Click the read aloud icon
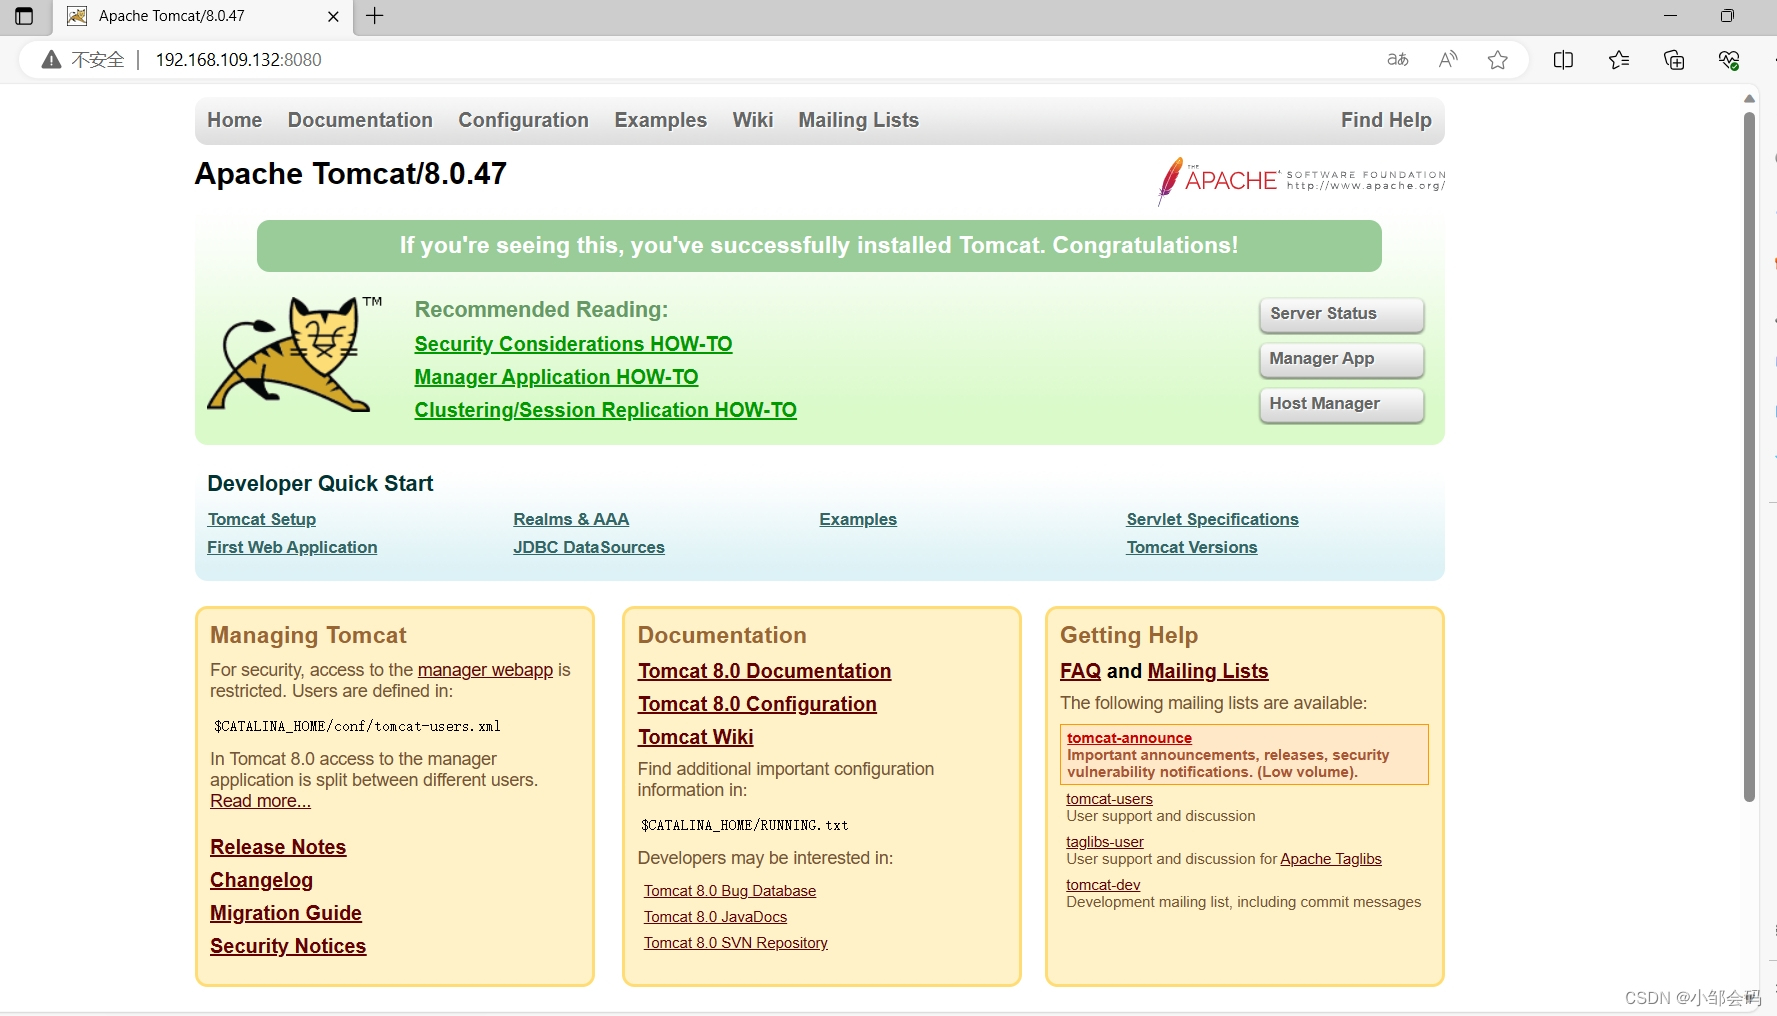The image size is (1777, 1016). [x=1448, y=60]
